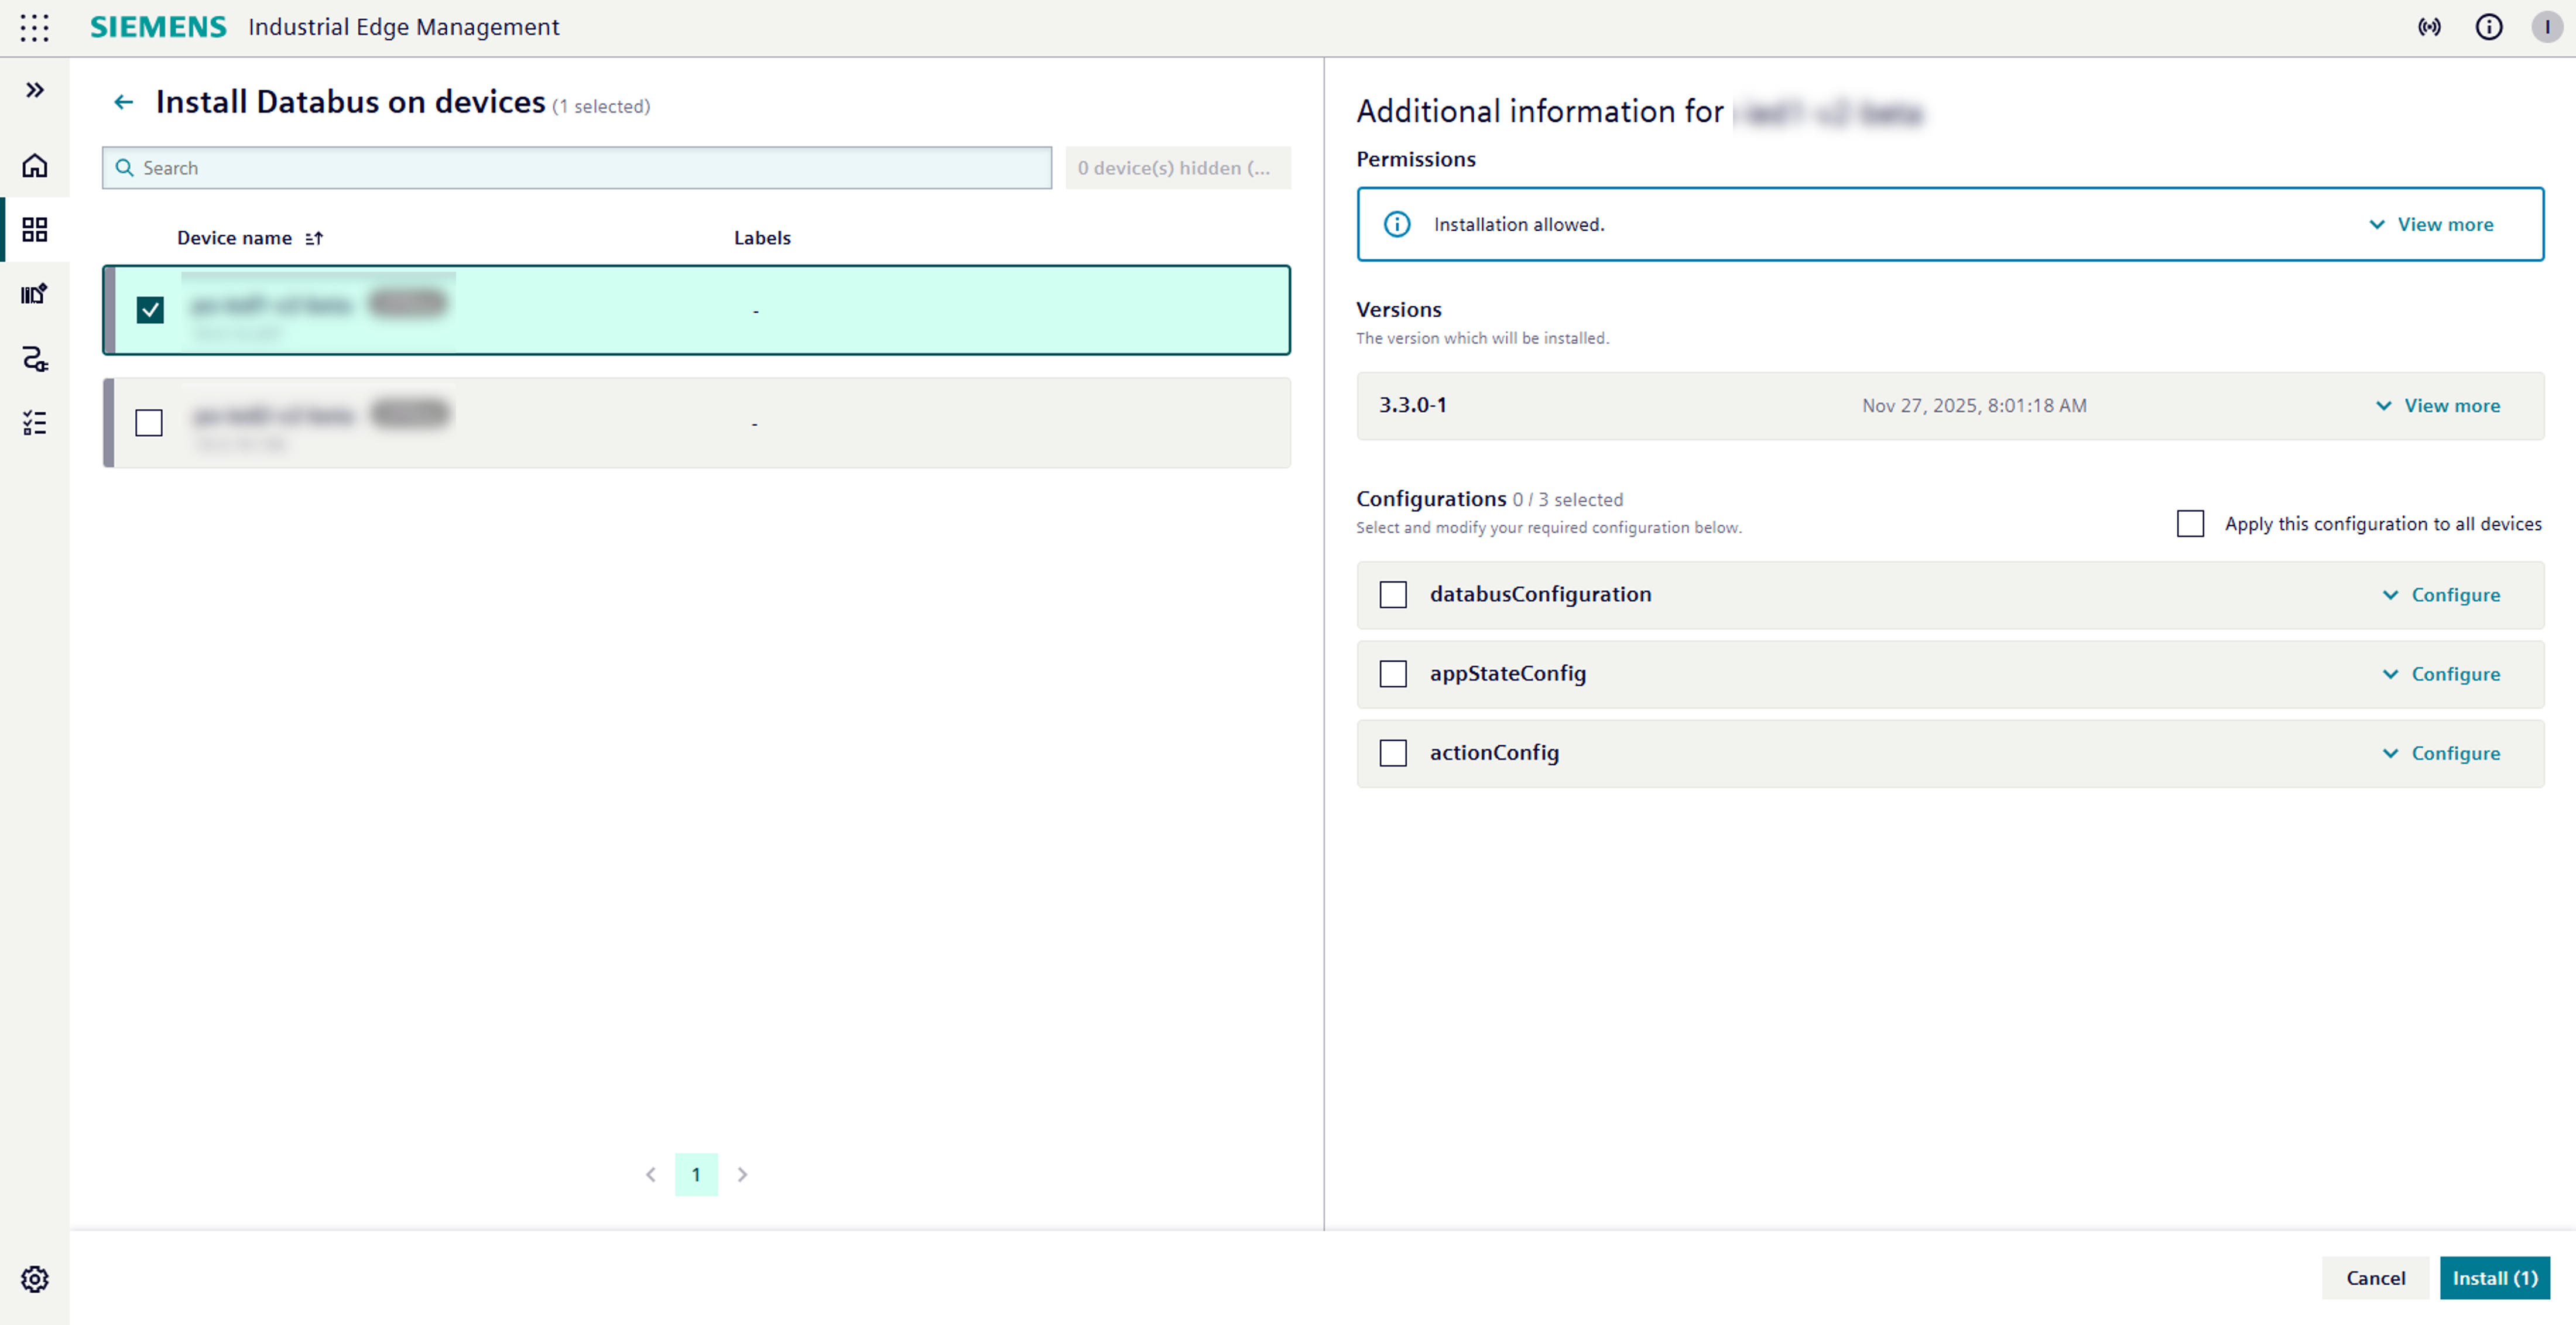Enable databusConfiguration checkbox
2576x1325 pixels.
pyautogui.click(x=1392, y=595)
